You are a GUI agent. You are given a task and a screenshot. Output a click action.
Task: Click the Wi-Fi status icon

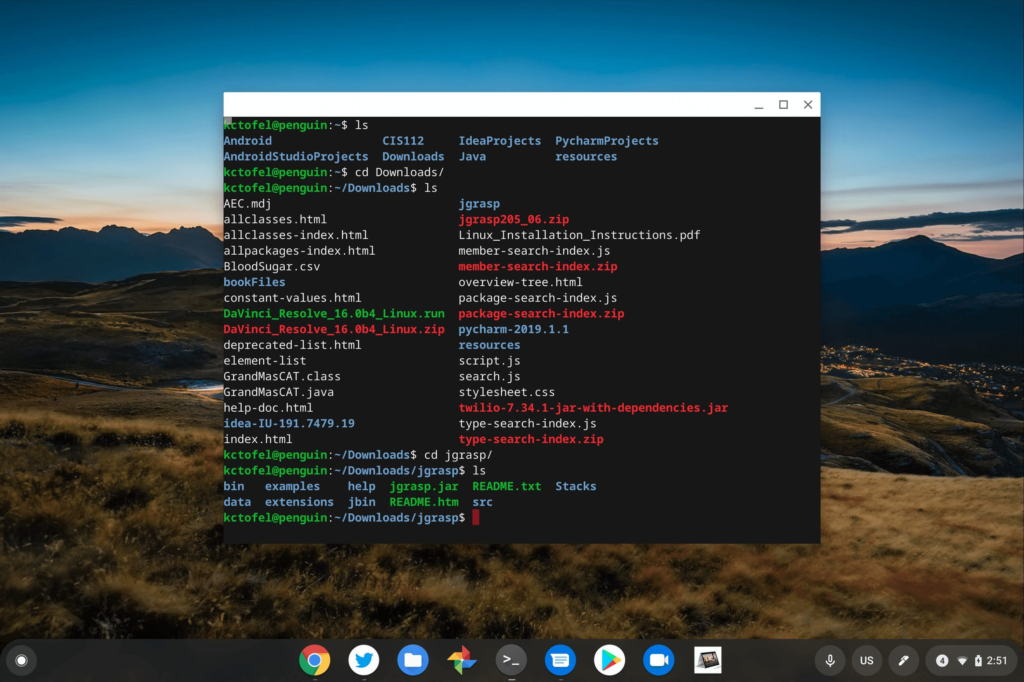(962, 661)
